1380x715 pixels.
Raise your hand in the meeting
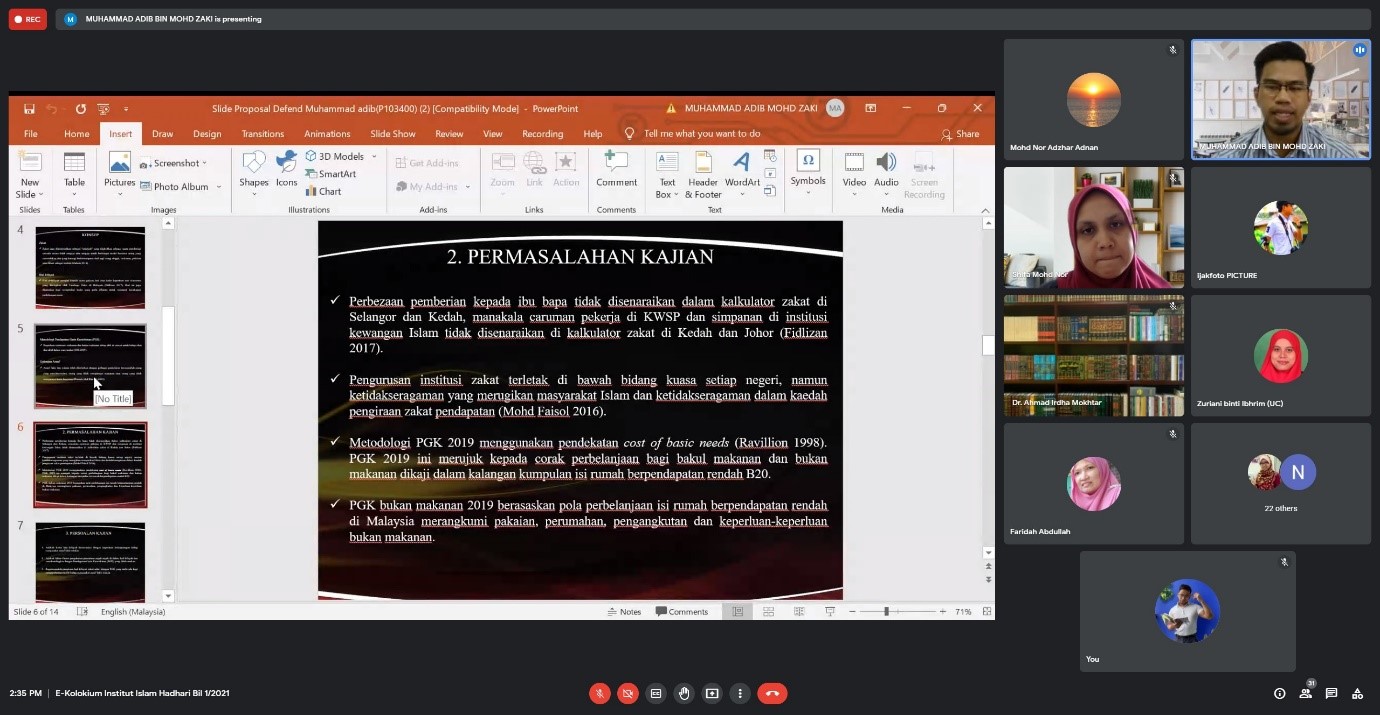[684, 693]
